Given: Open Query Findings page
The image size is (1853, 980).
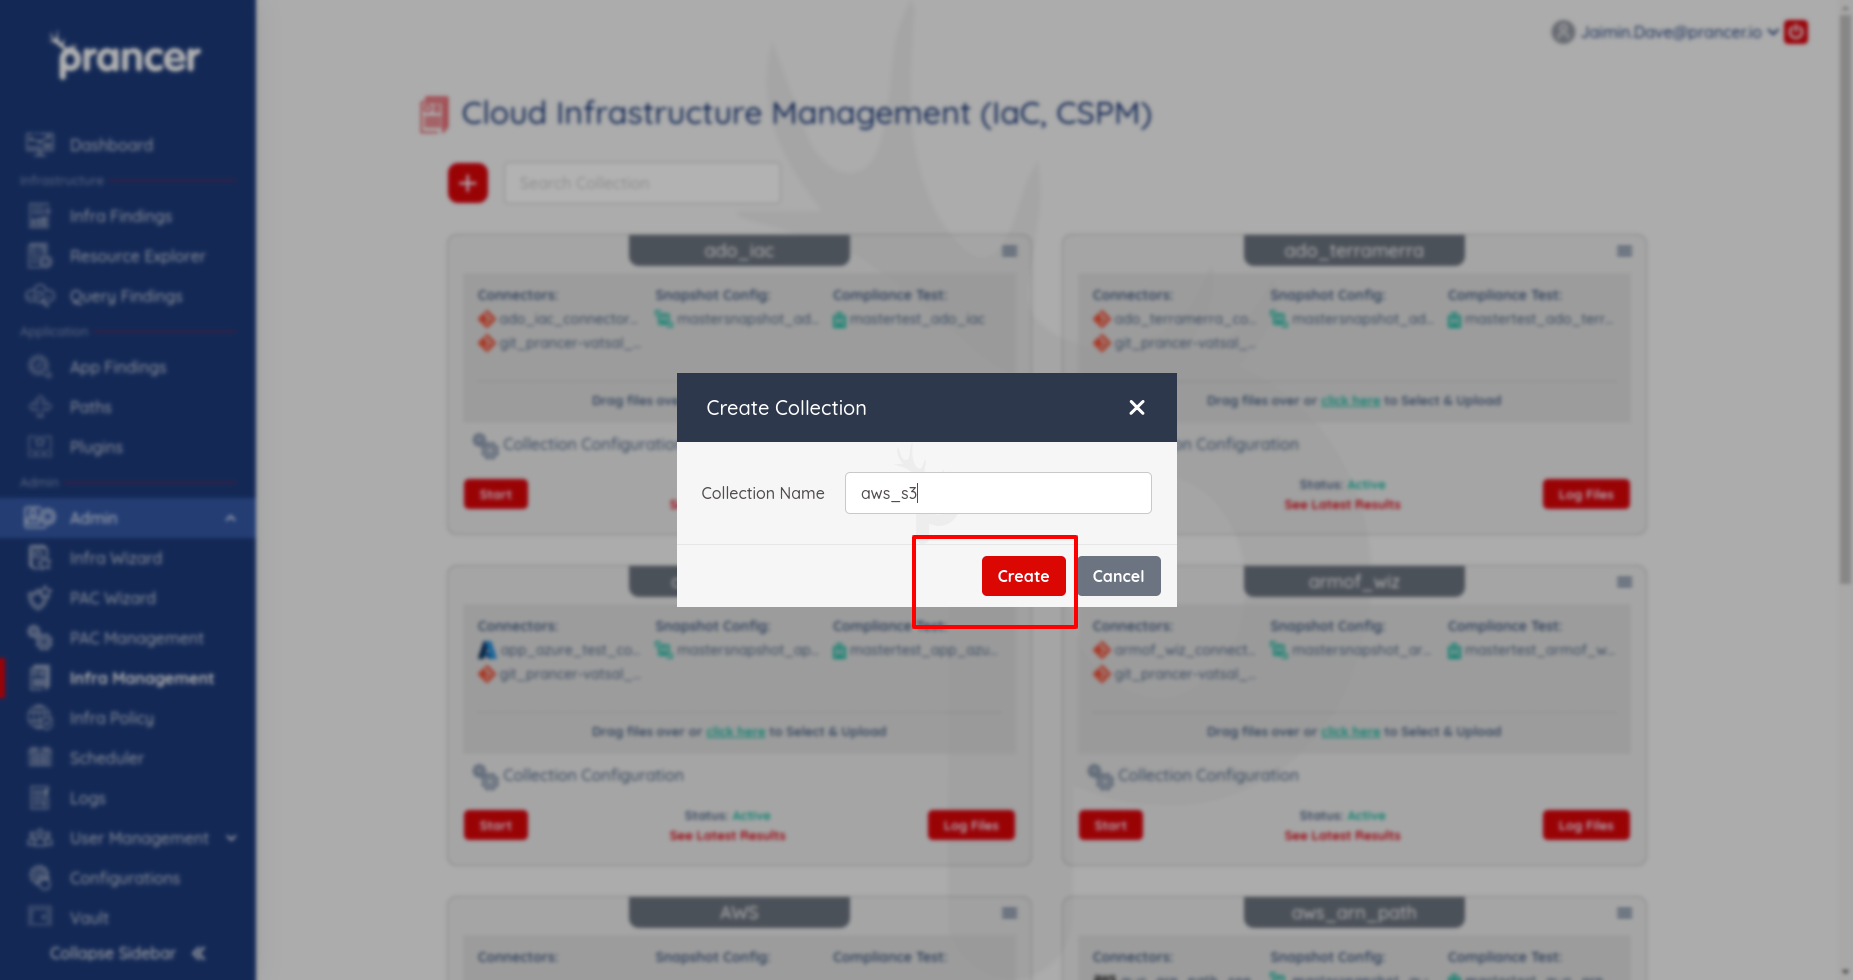Looking at the screenshot, I should point(126,296).
